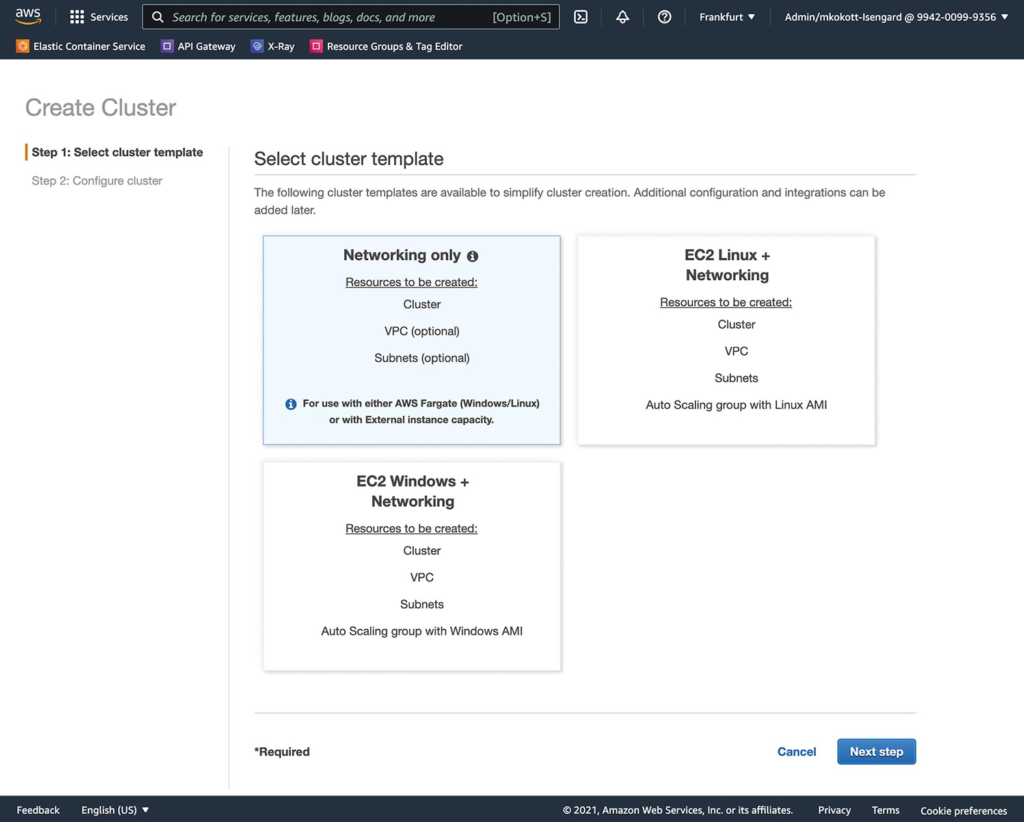This screenshot has height=822, width=1024.
Task: Click the Feedback link in footer
Action: (x=38, y=810)
